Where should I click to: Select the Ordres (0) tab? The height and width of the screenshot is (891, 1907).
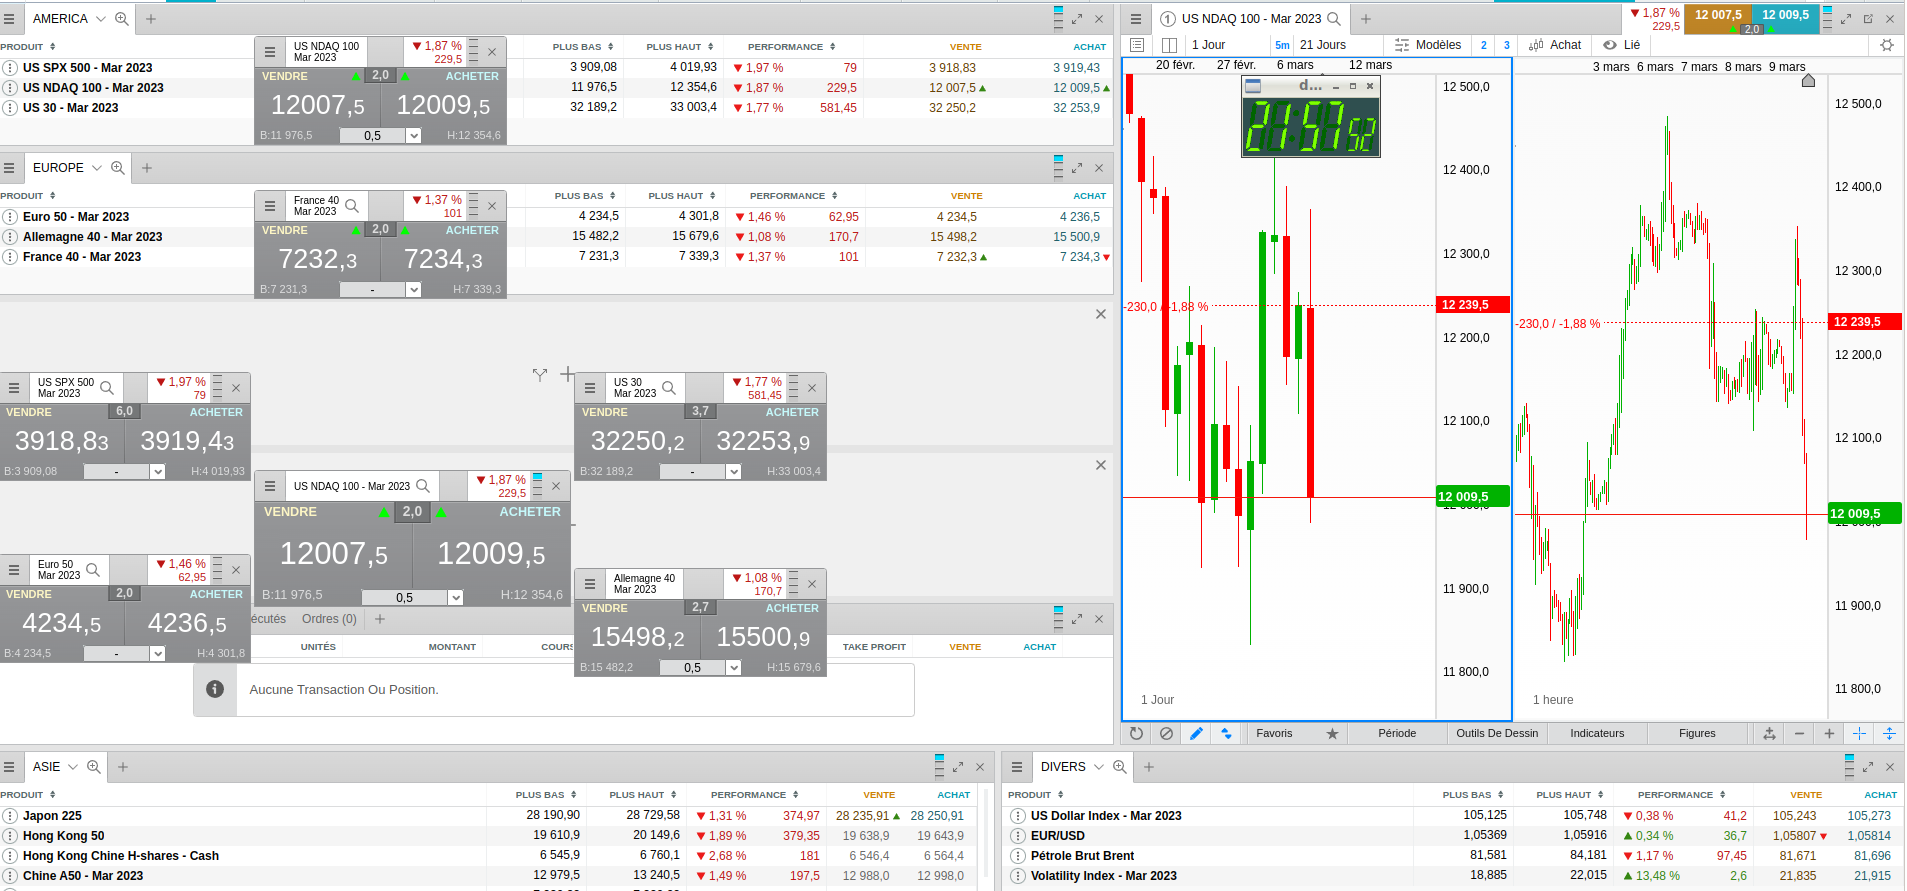pos(329,619)
